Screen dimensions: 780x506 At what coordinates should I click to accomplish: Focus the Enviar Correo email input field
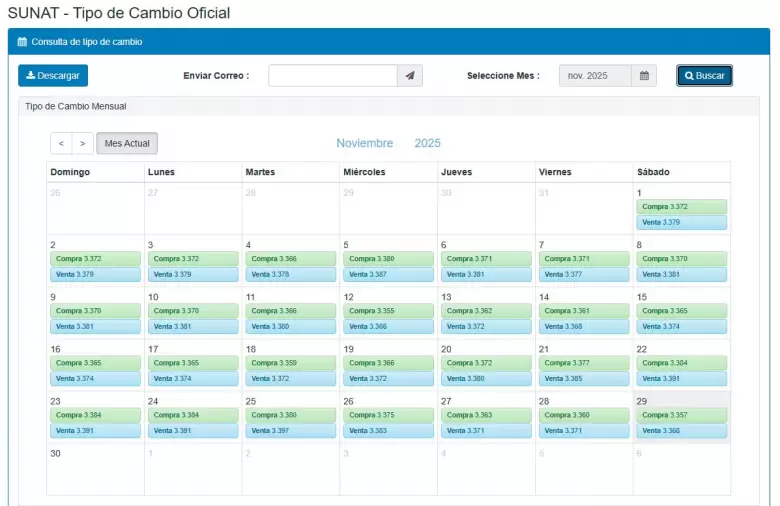pos(332,76)
